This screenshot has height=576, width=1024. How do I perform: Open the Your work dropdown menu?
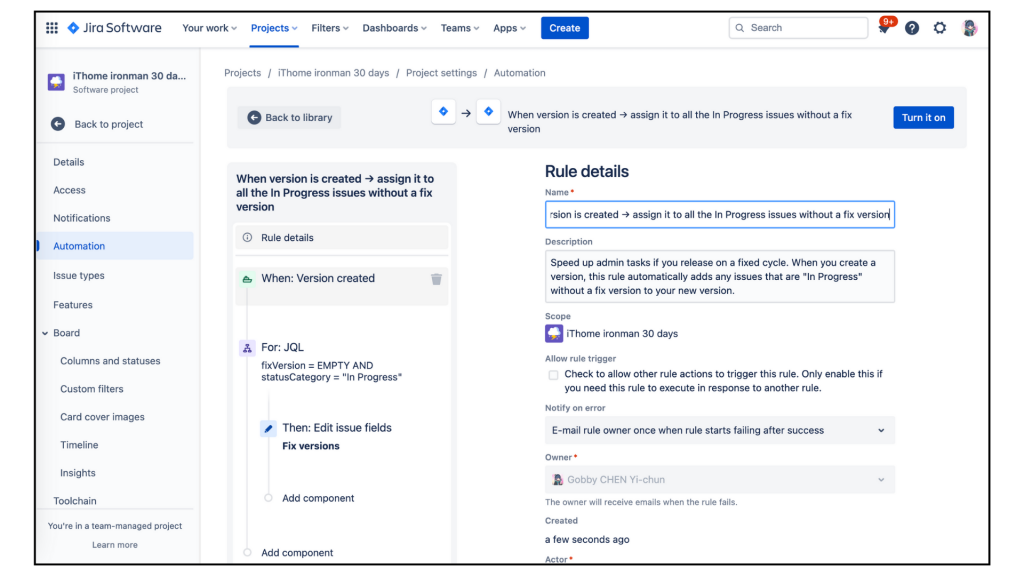pos(210,28)
